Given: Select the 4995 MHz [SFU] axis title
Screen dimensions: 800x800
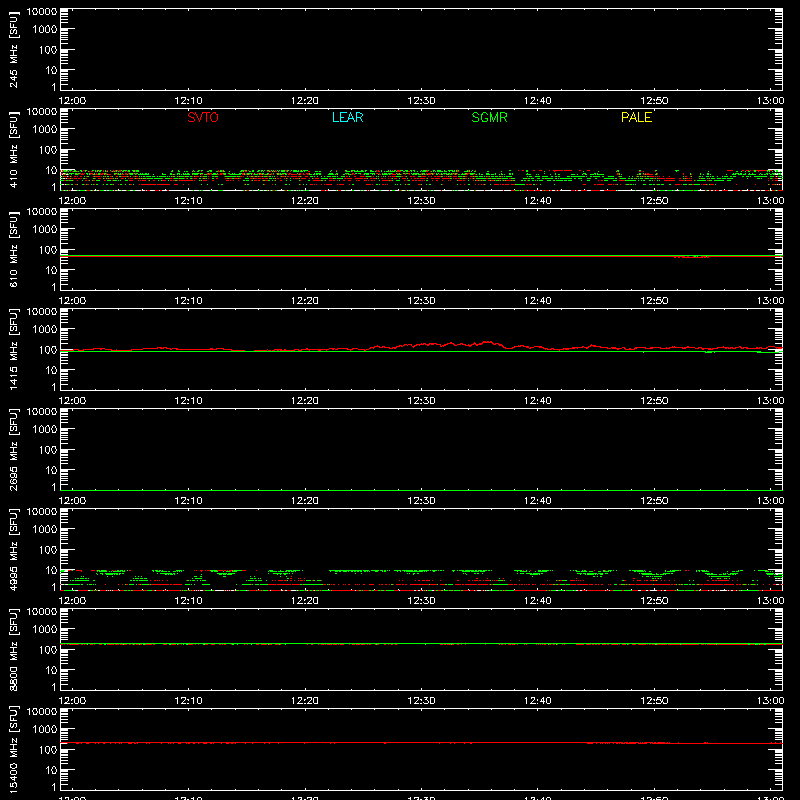Looking at the screenshot, I should point(14,549).
